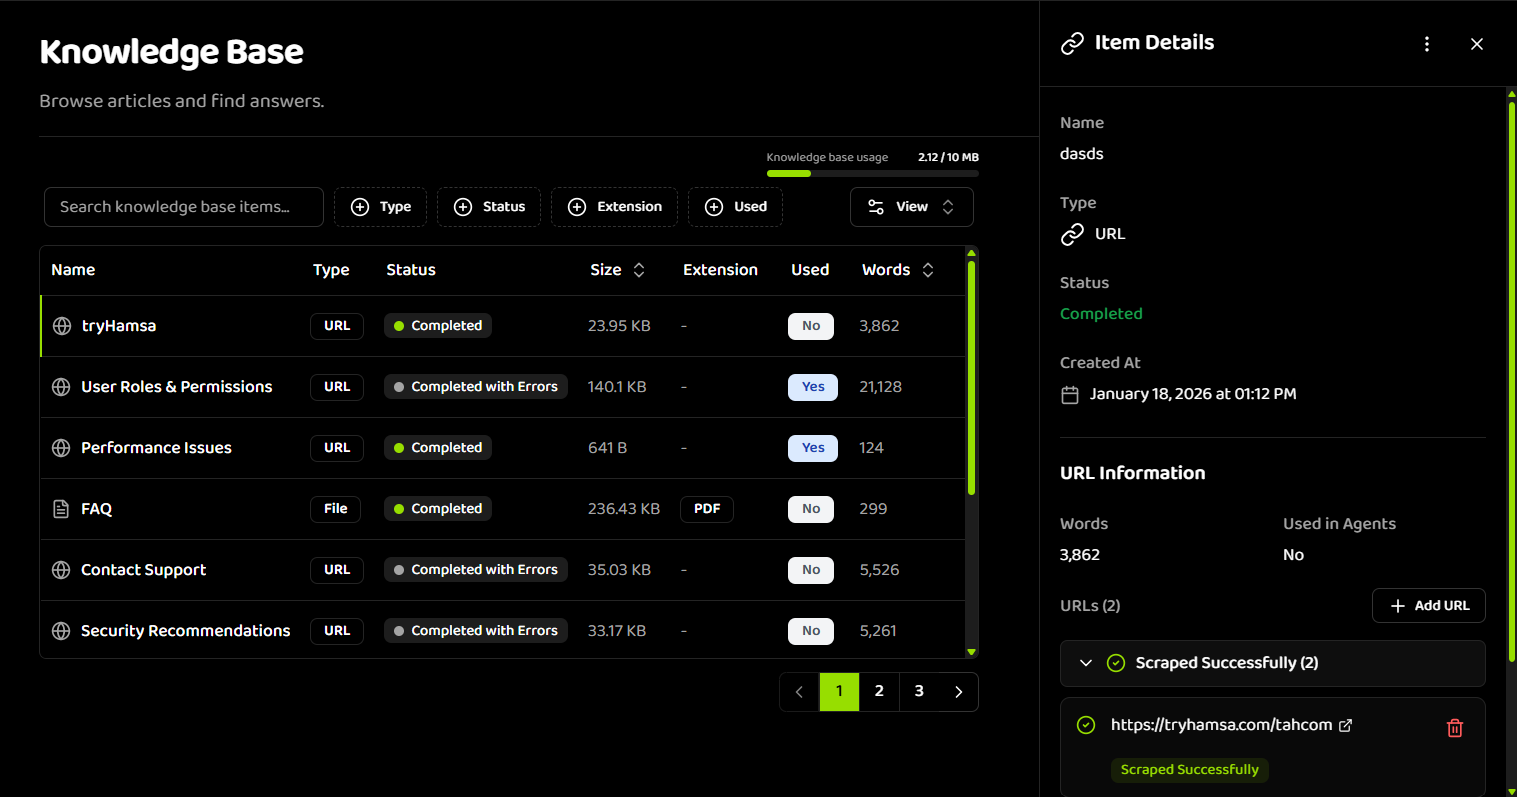Image resolution: width=1517 pixels, height=797 pixels.
Task: Click the link icon next to URL type
Action: pyautogui.click(x=1072, y=234)
